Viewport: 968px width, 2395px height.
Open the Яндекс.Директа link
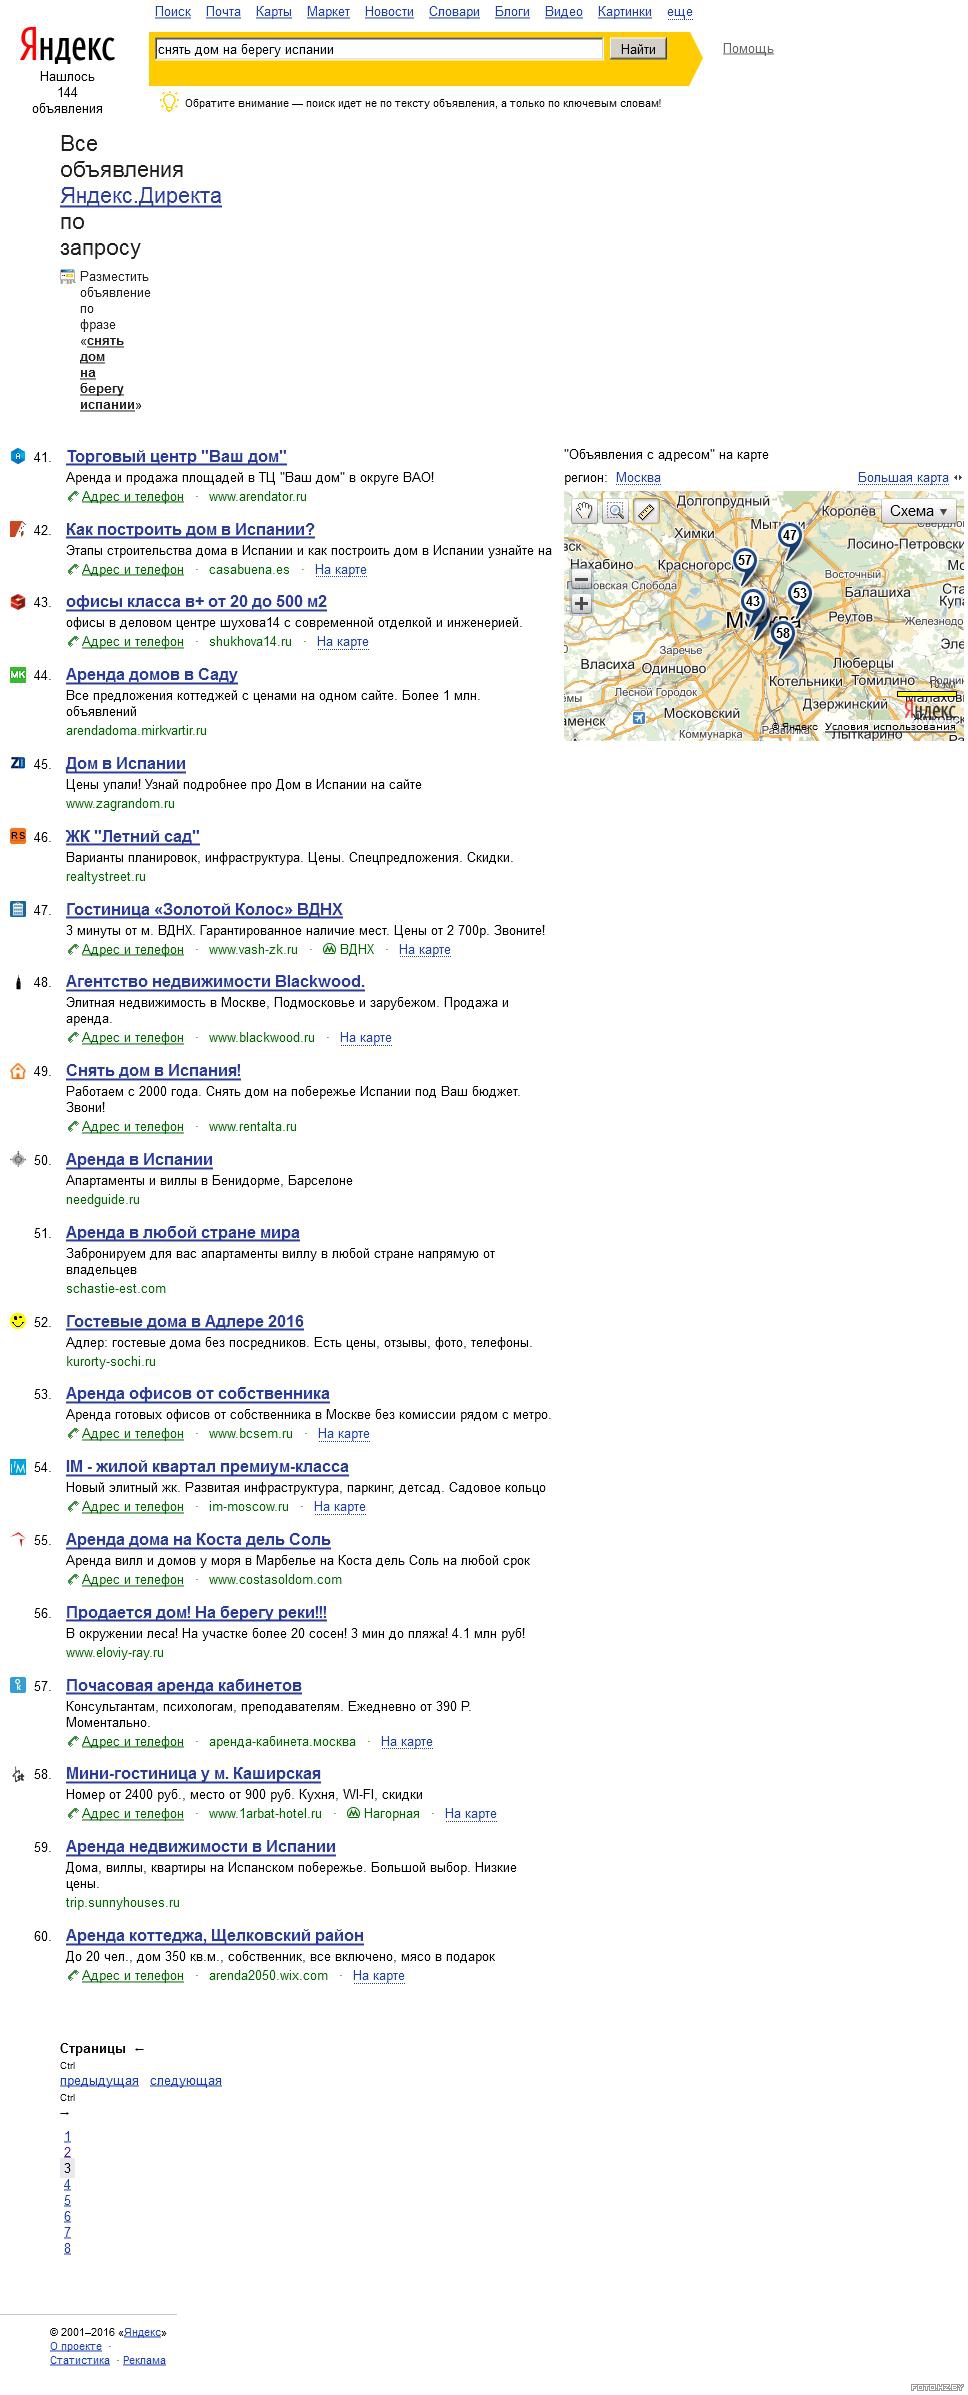pos(141,195)
